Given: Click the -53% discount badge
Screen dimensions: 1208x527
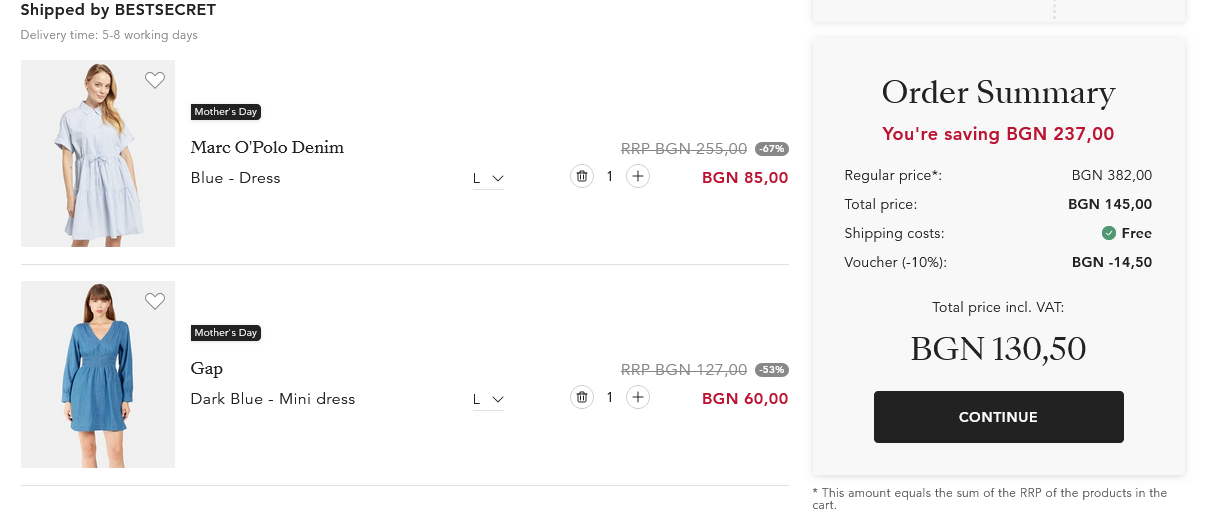Looking at the screenshot, I should [771, 370].
